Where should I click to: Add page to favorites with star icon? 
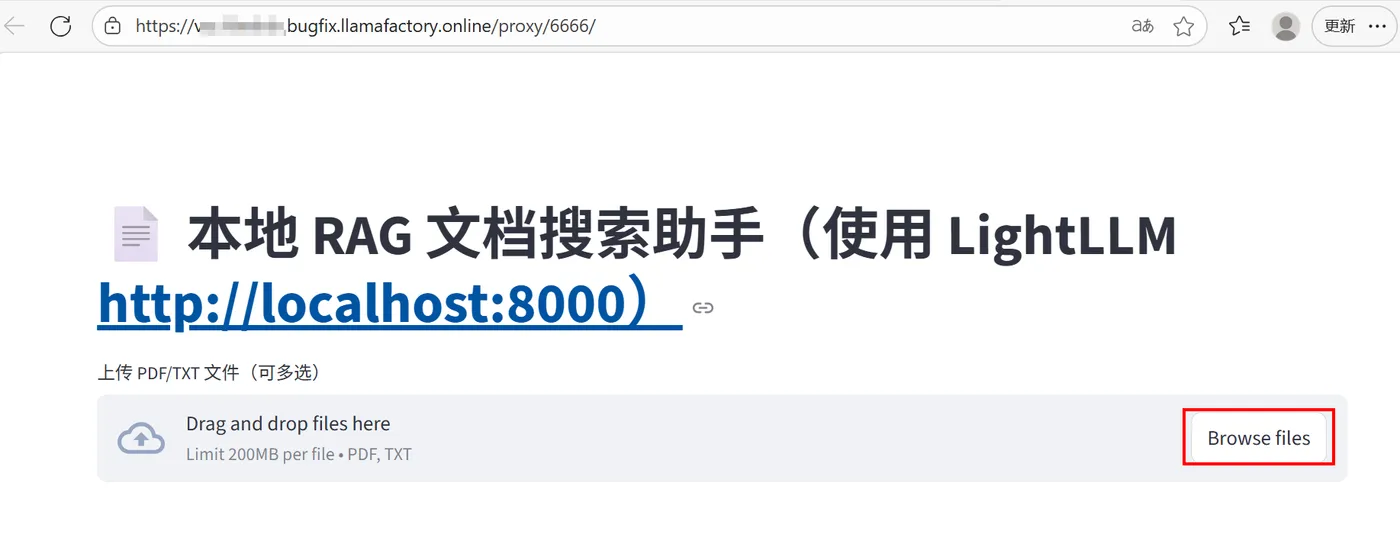pos(1184,26)
